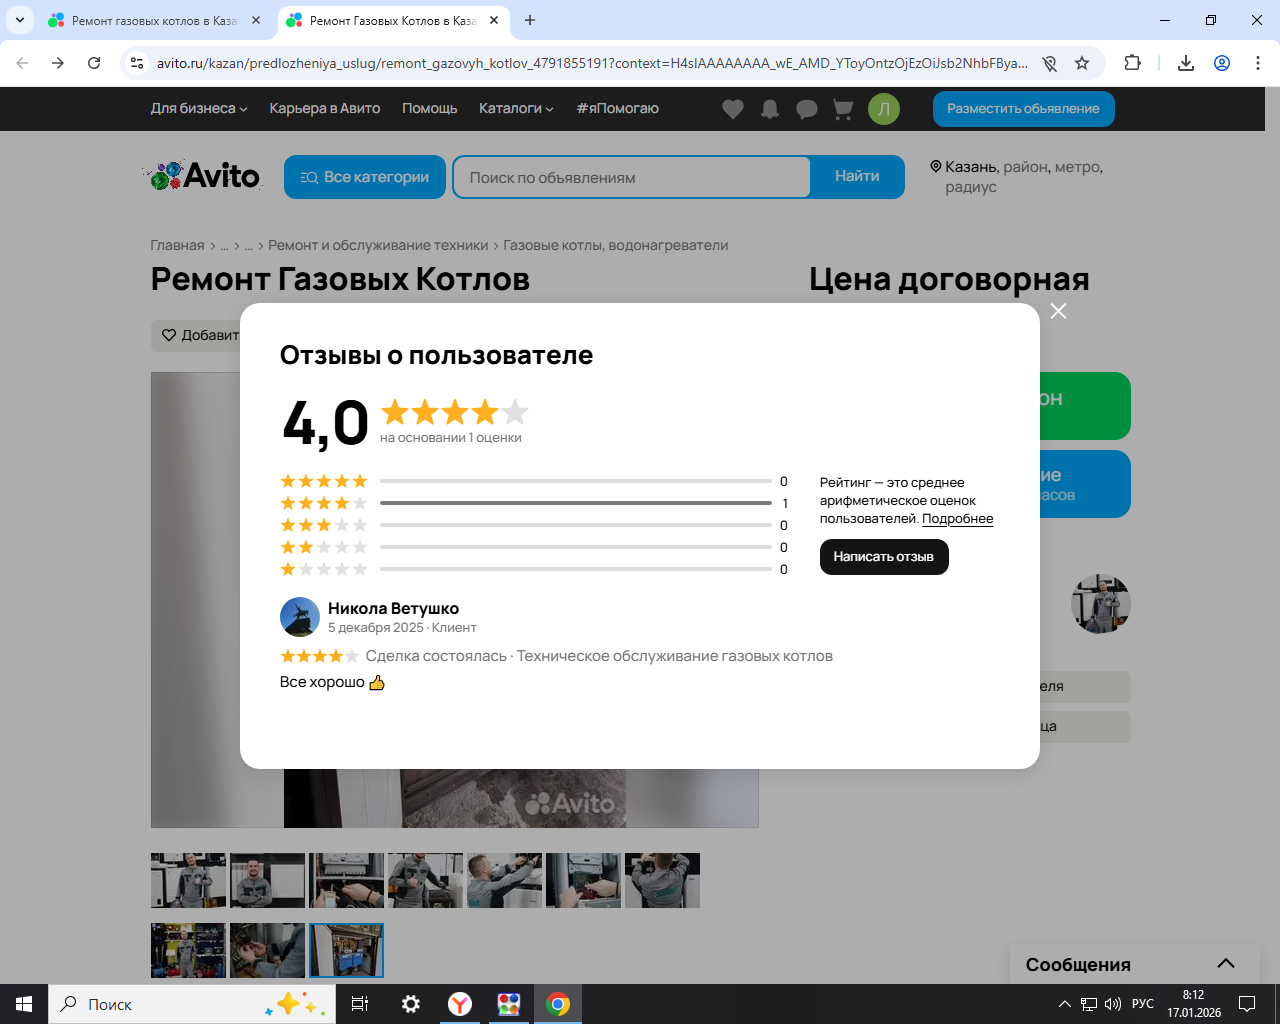
Task: Click Windows taskbar search box Поиск
Action: [x=192, y=1004]
